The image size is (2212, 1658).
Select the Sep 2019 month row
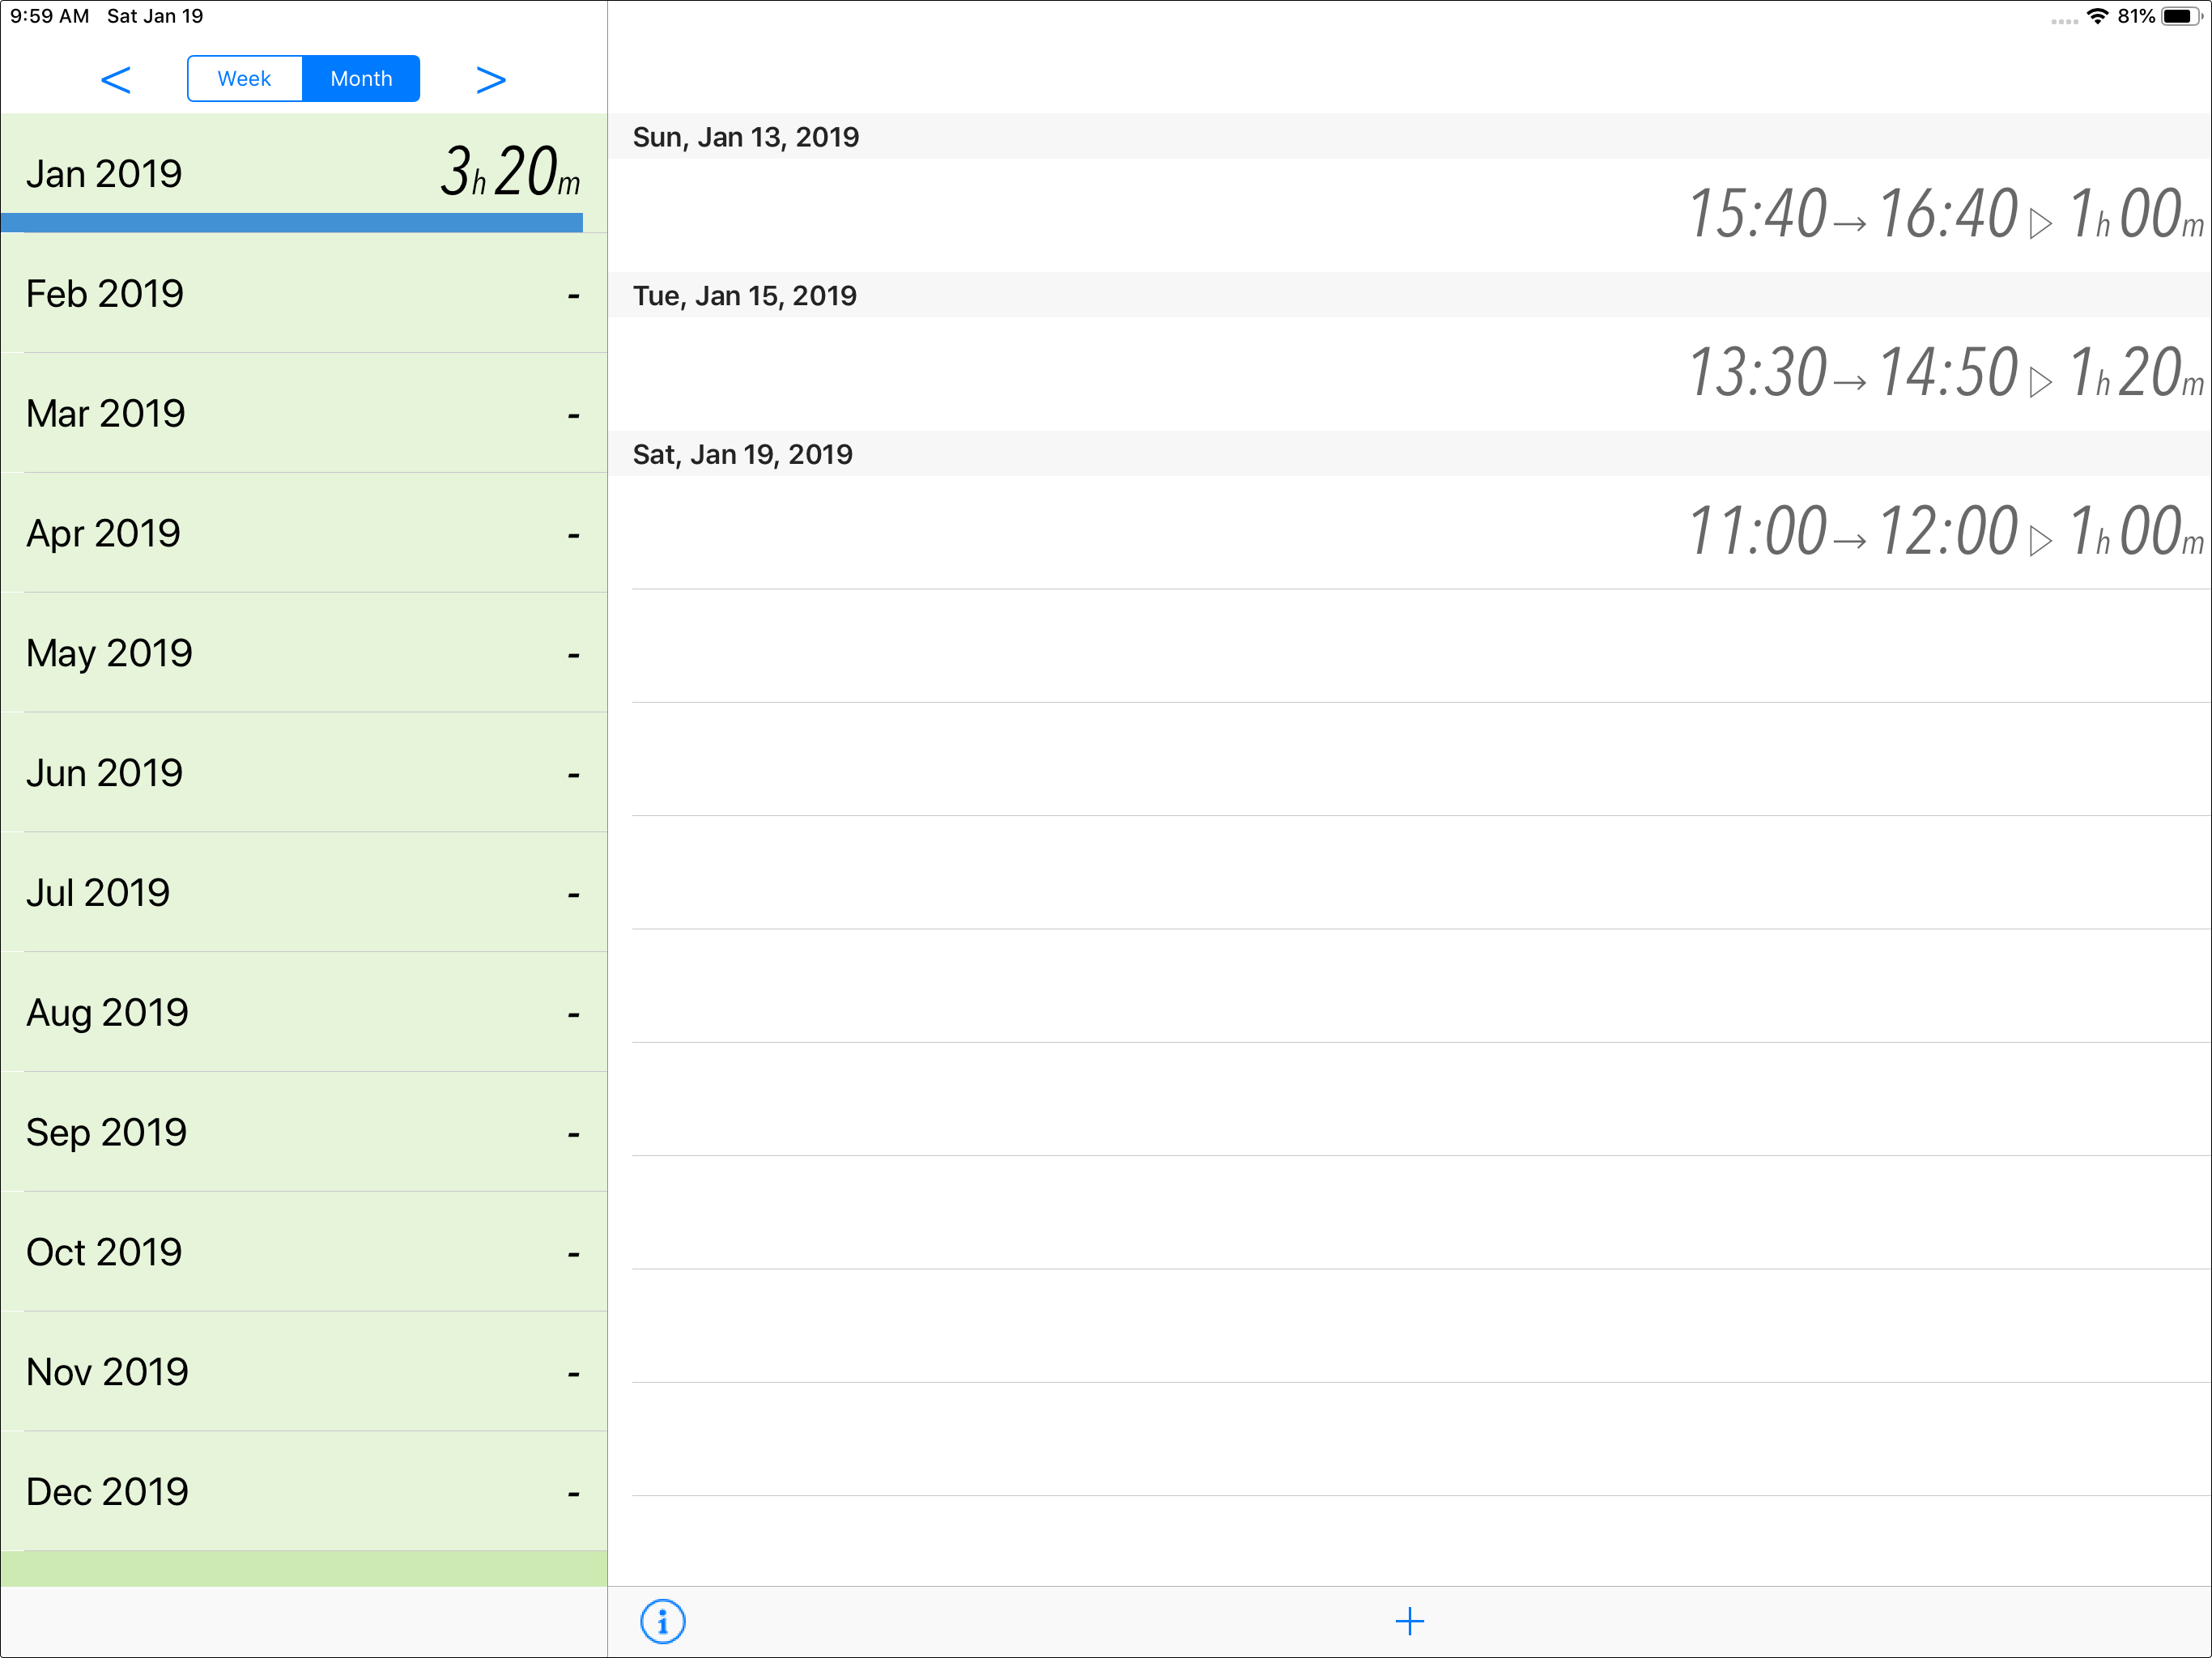pos(304,1132)
